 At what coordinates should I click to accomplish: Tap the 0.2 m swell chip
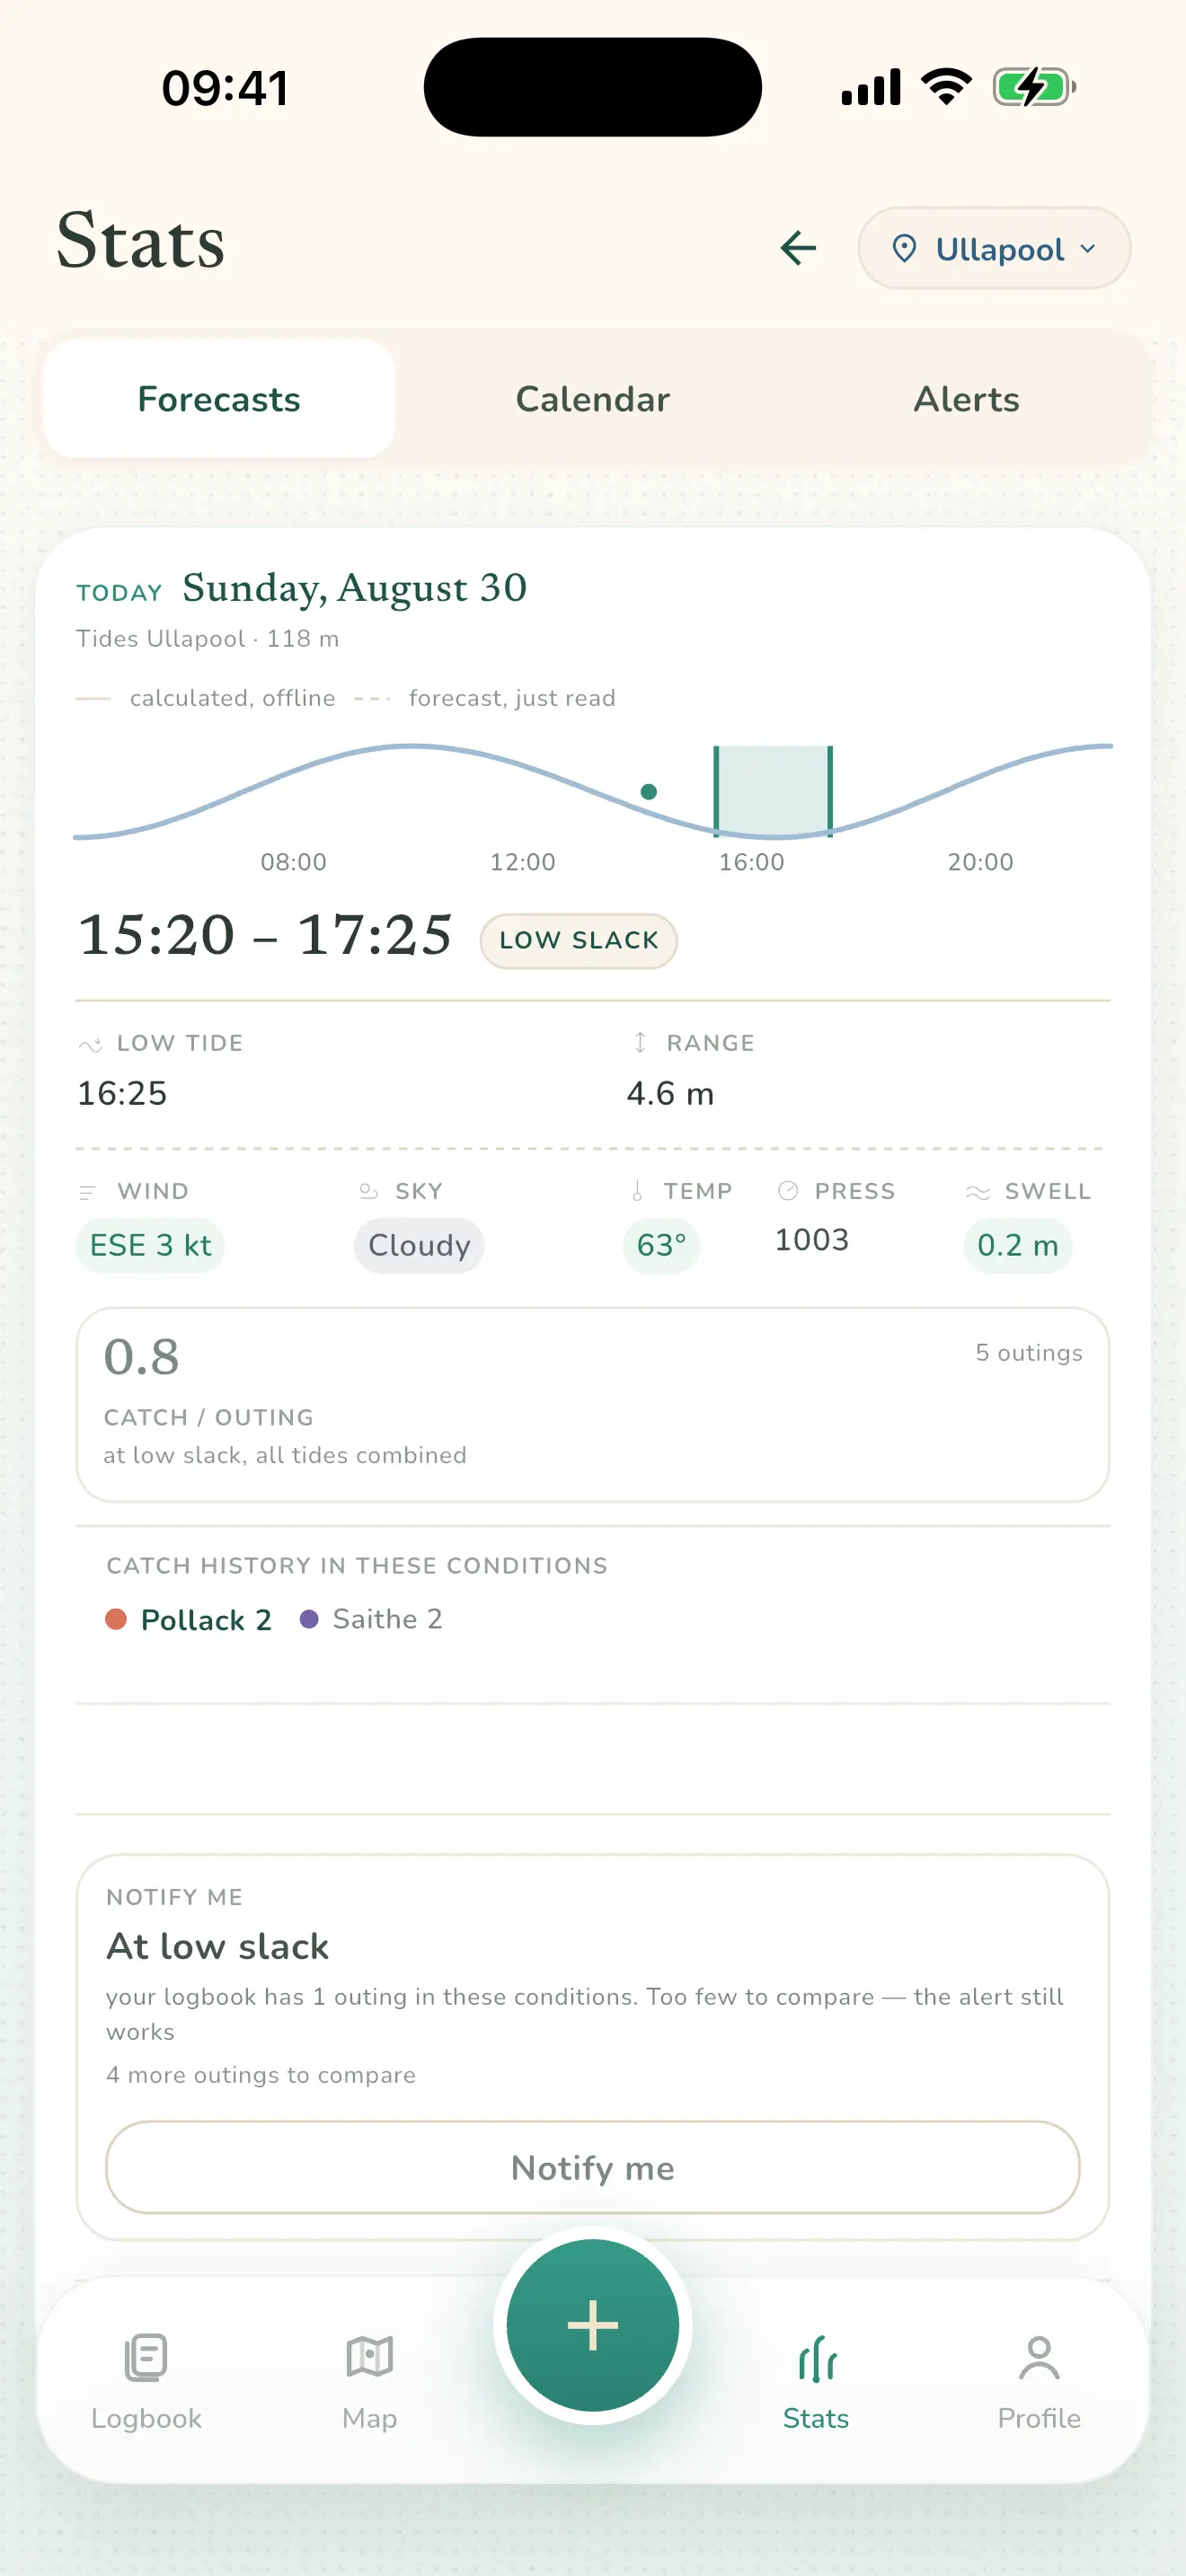coord(1018,1245)
